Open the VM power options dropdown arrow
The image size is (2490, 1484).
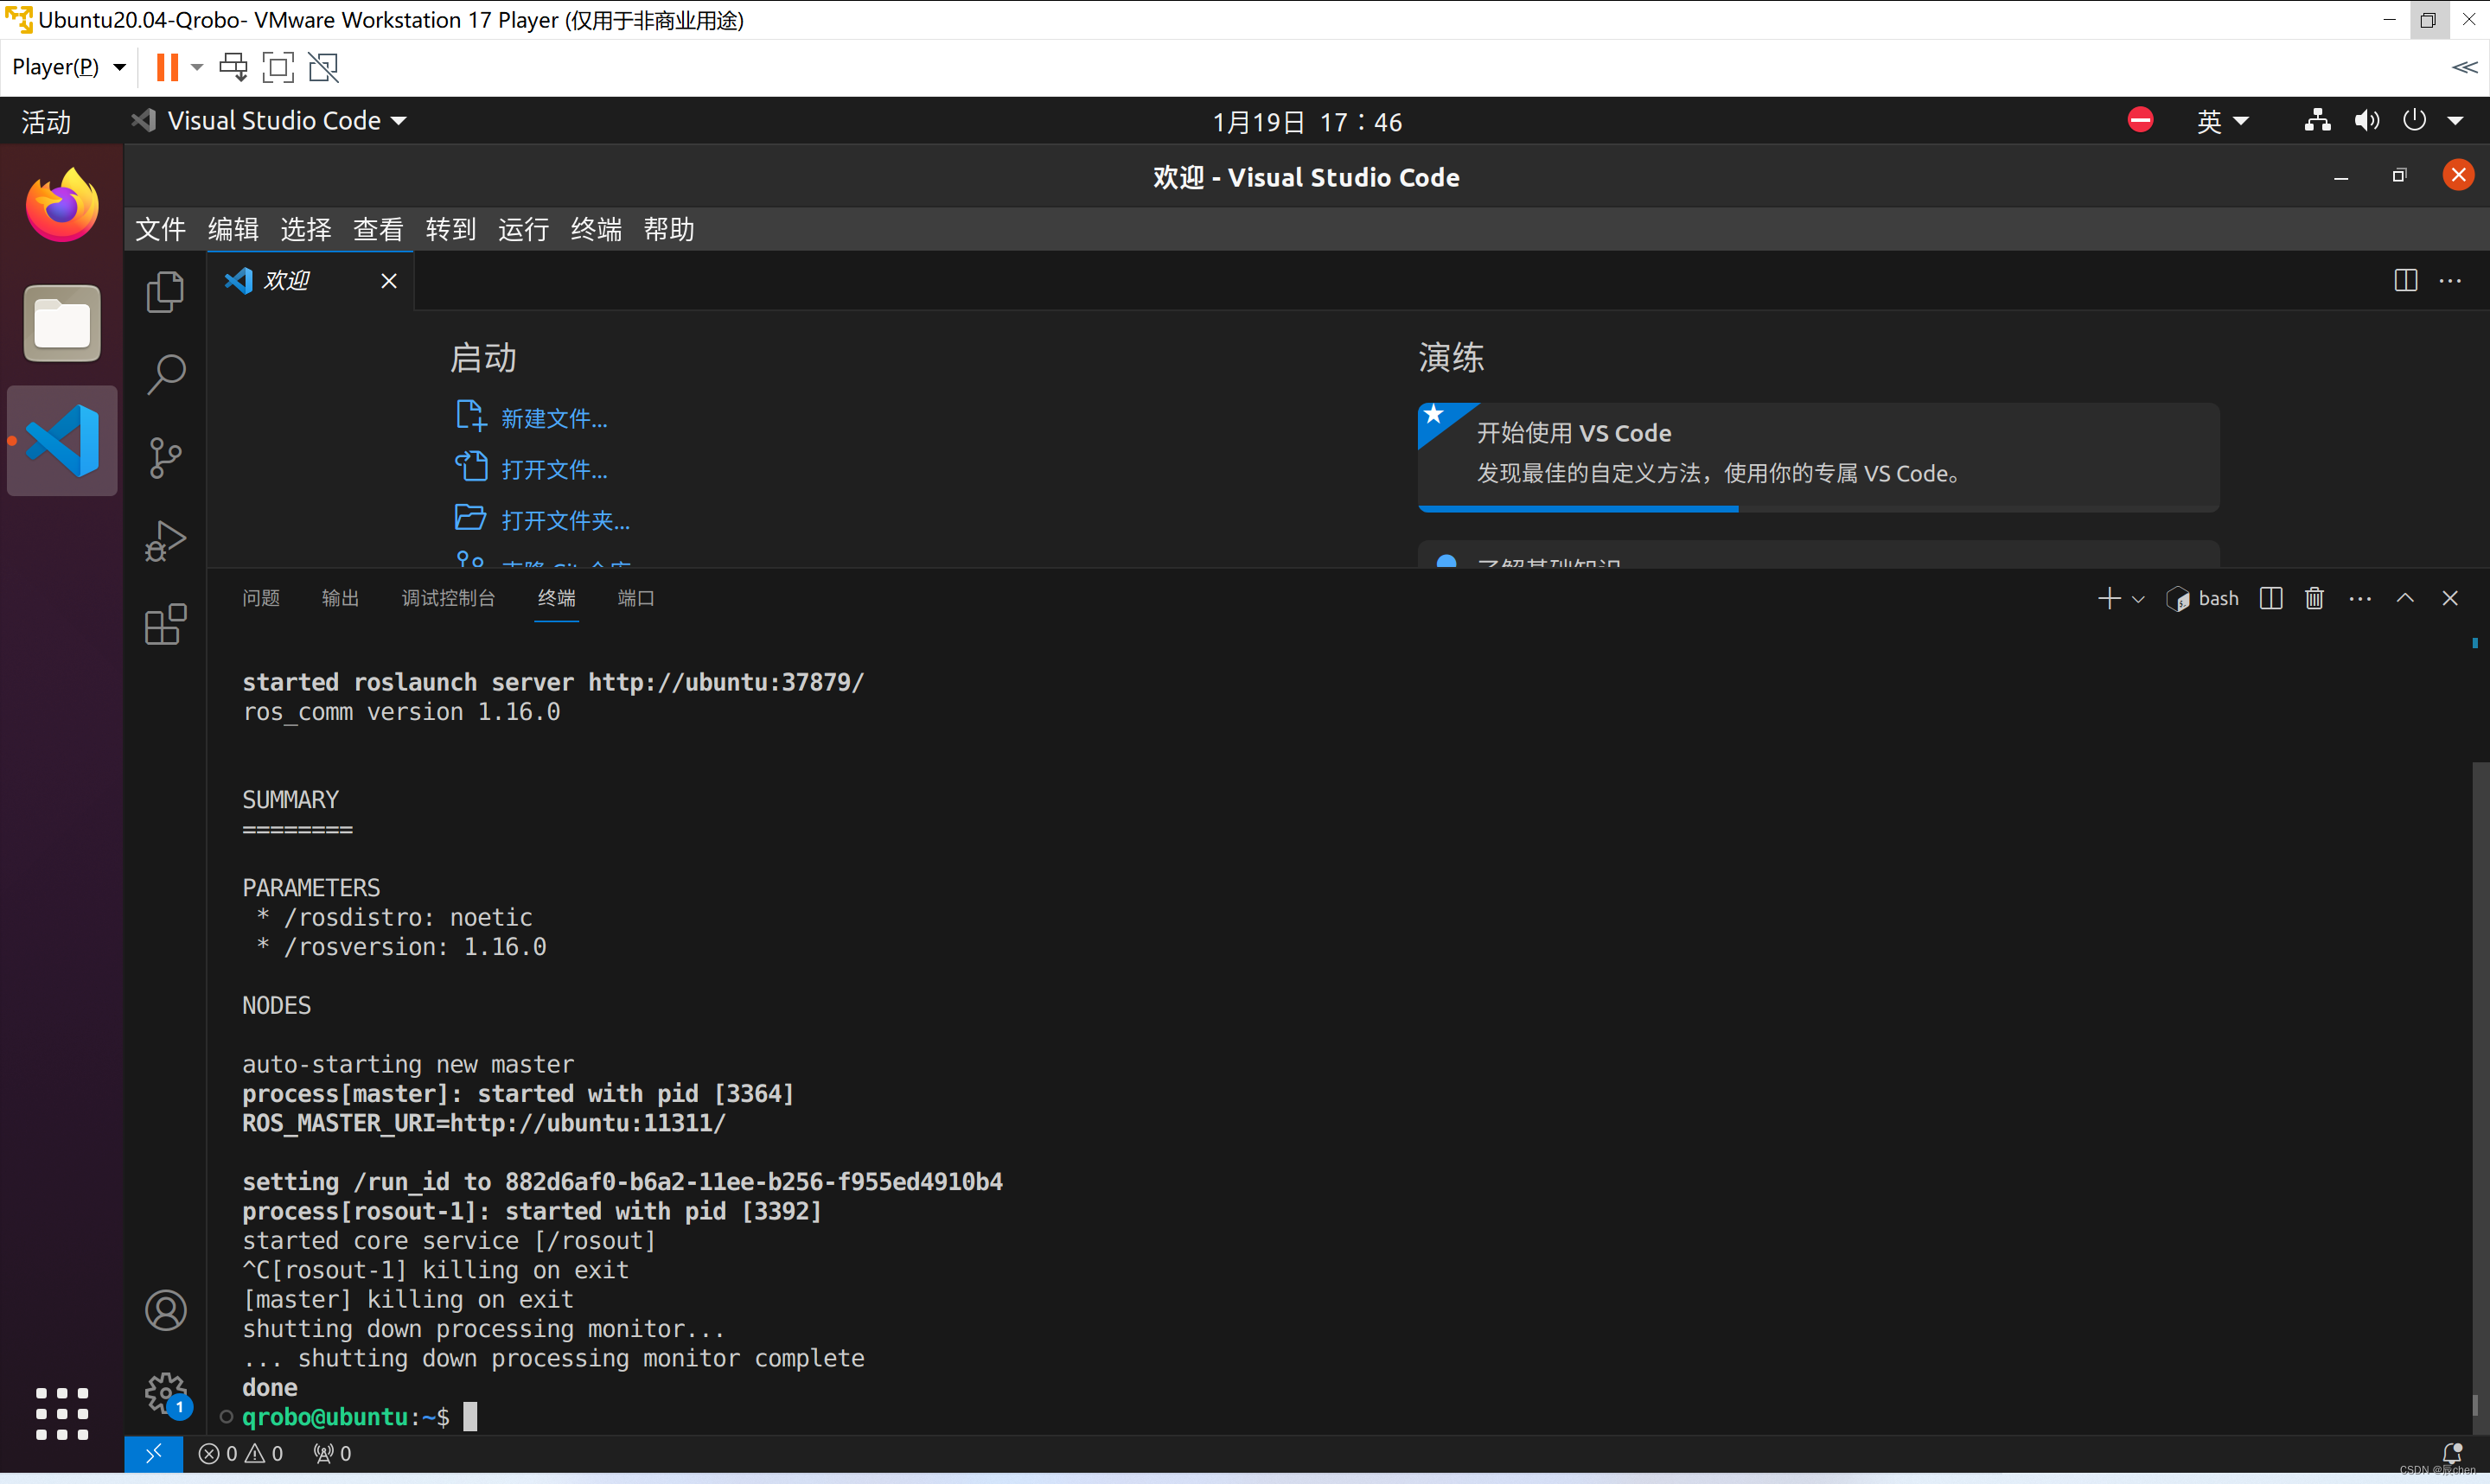click(197, 67)
